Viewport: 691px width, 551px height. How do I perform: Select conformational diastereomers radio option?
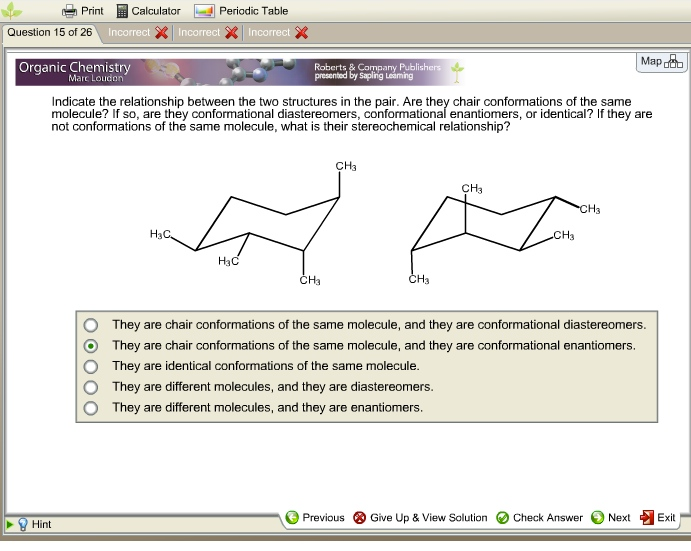click(91, 325)
